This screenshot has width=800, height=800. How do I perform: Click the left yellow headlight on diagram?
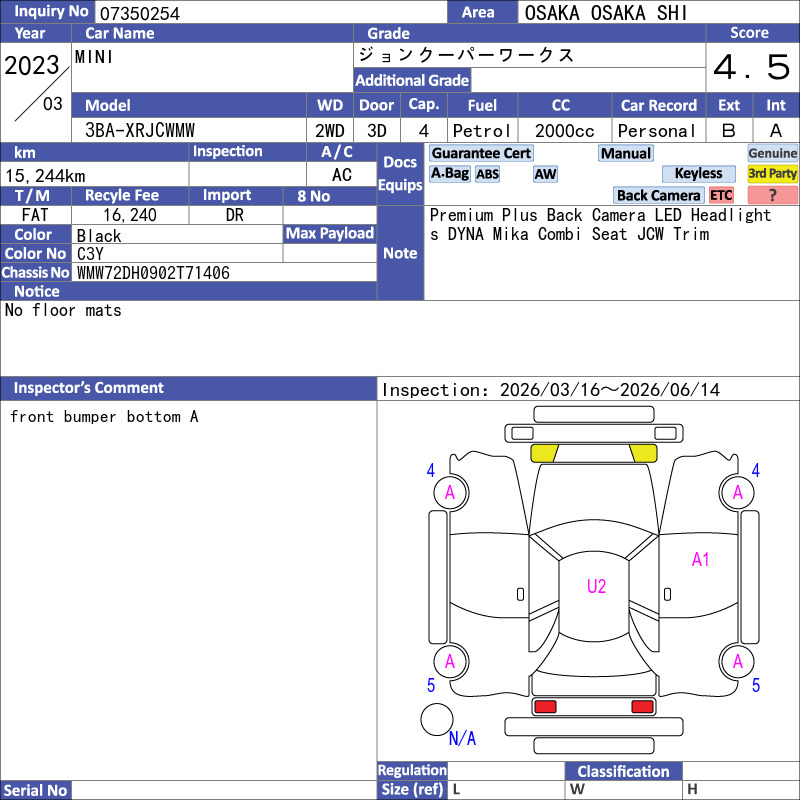coord(544,453)
